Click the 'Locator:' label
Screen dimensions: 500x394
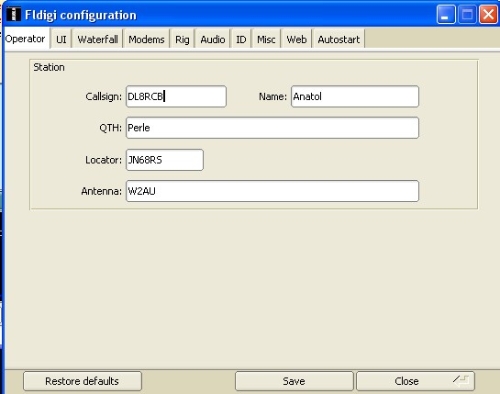point(104,160)
